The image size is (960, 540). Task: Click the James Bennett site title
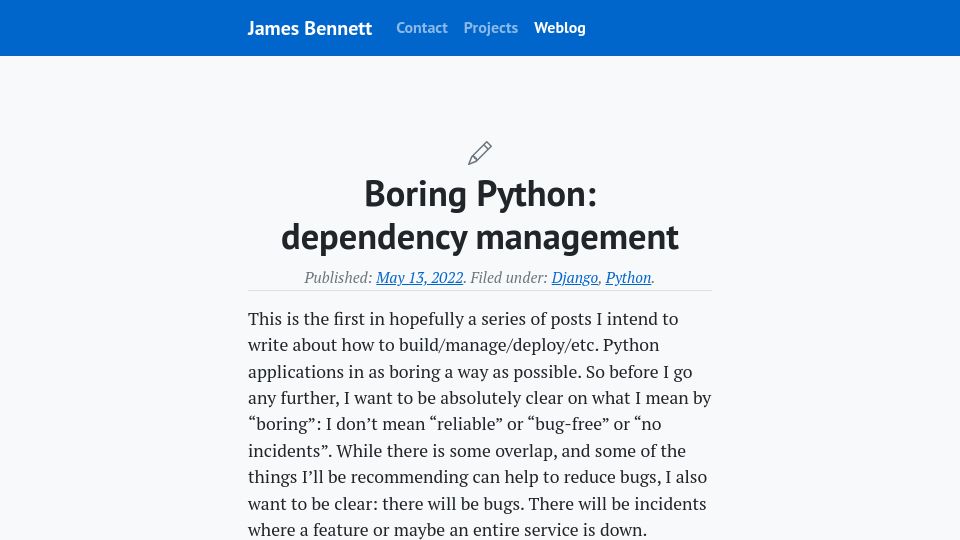309,28
